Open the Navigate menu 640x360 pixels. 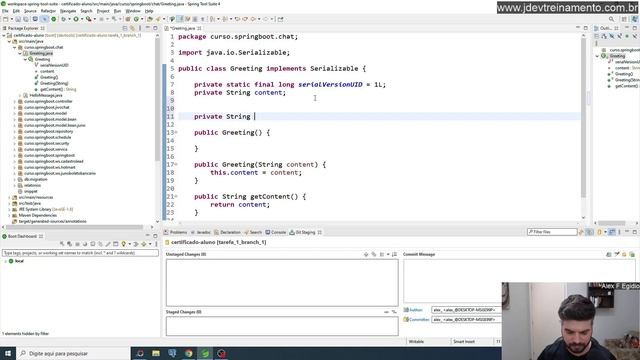point(68,11)
